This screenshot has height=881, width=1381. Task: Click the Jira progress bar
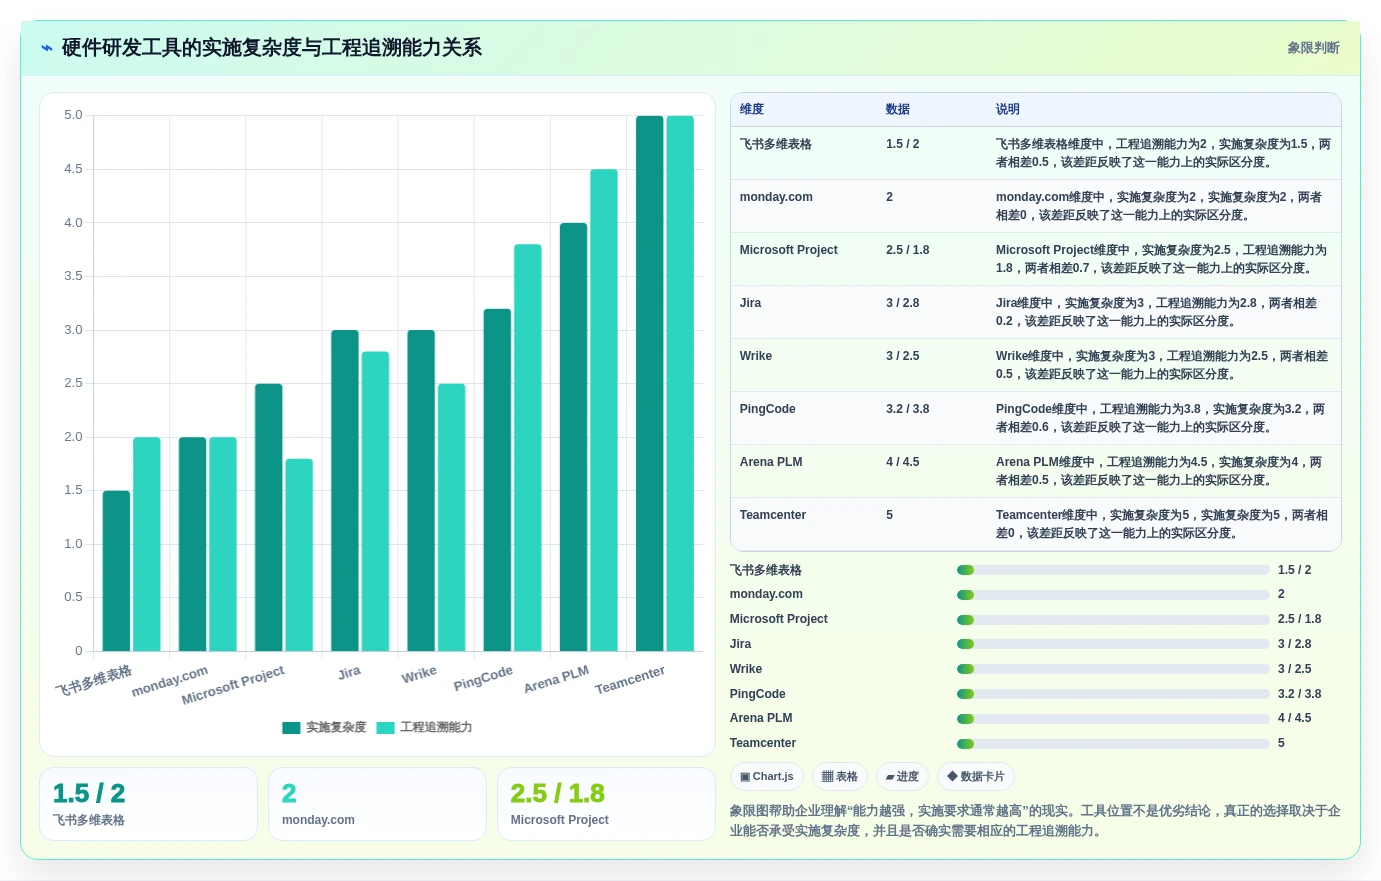pos(1113,645)
